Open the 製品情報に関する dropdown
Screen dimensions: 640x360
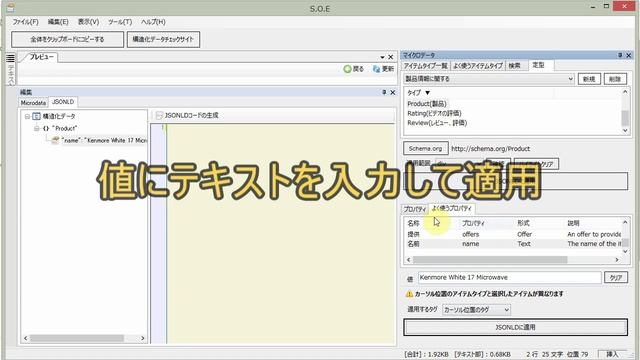pyautogui.click(x=571, y=79)
